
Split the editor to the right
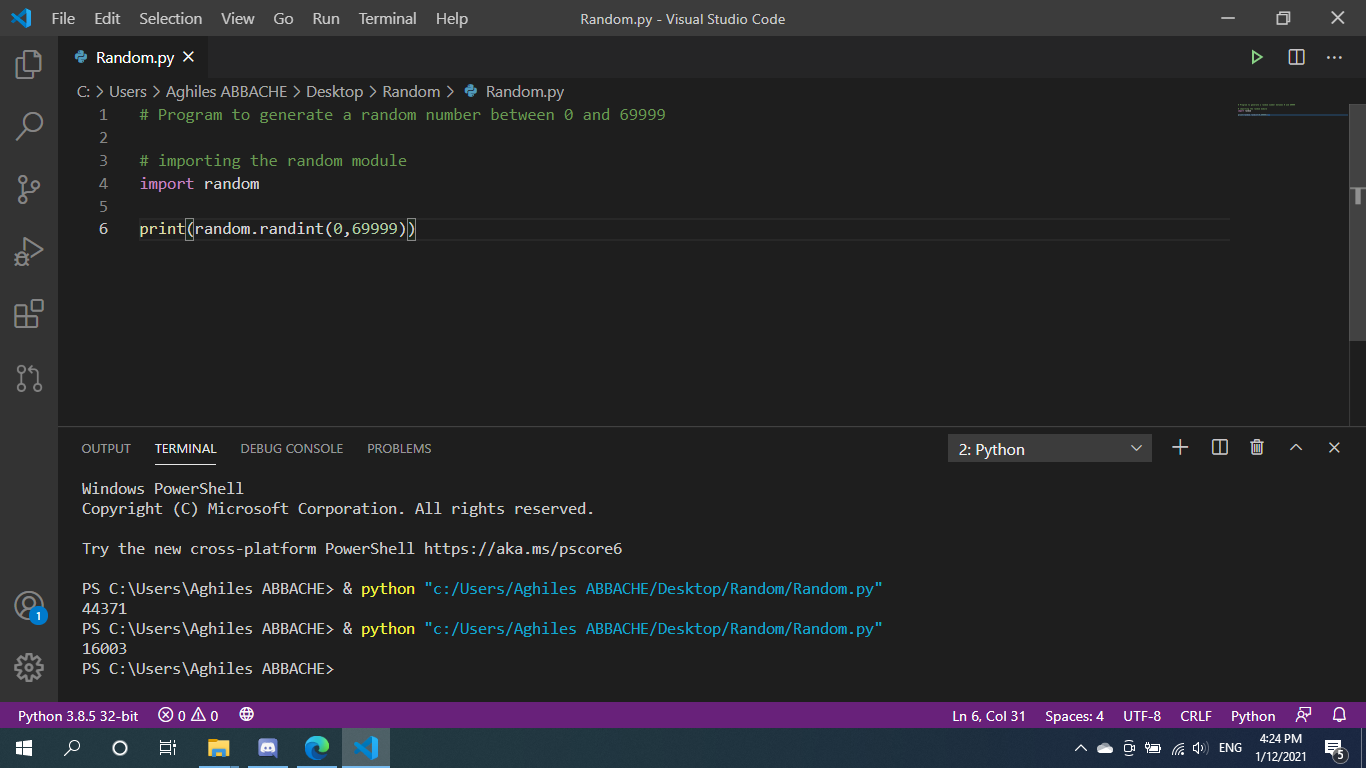coord(1297,57)
